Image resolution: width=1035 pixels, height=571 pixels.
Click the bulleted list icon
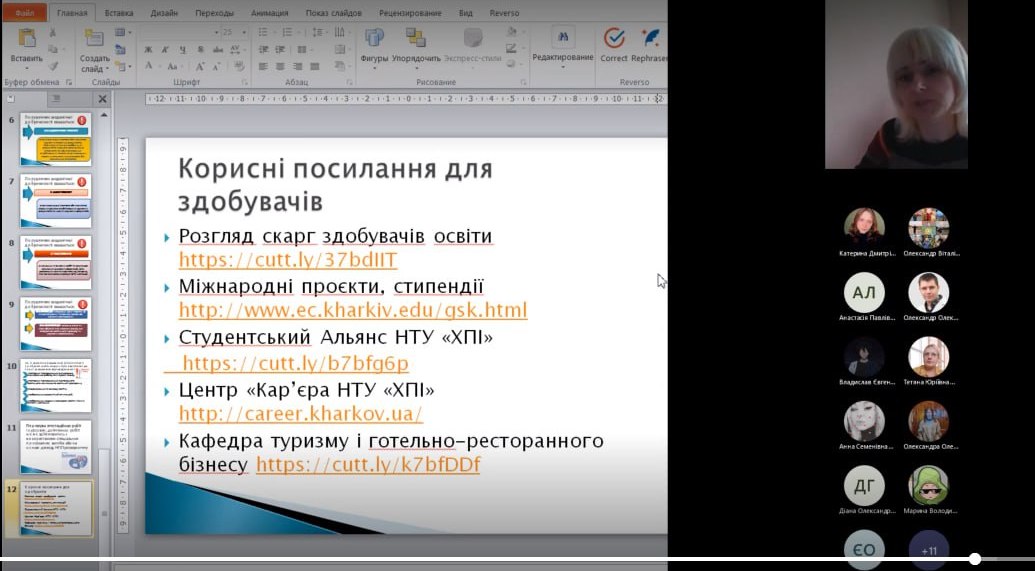263,32
